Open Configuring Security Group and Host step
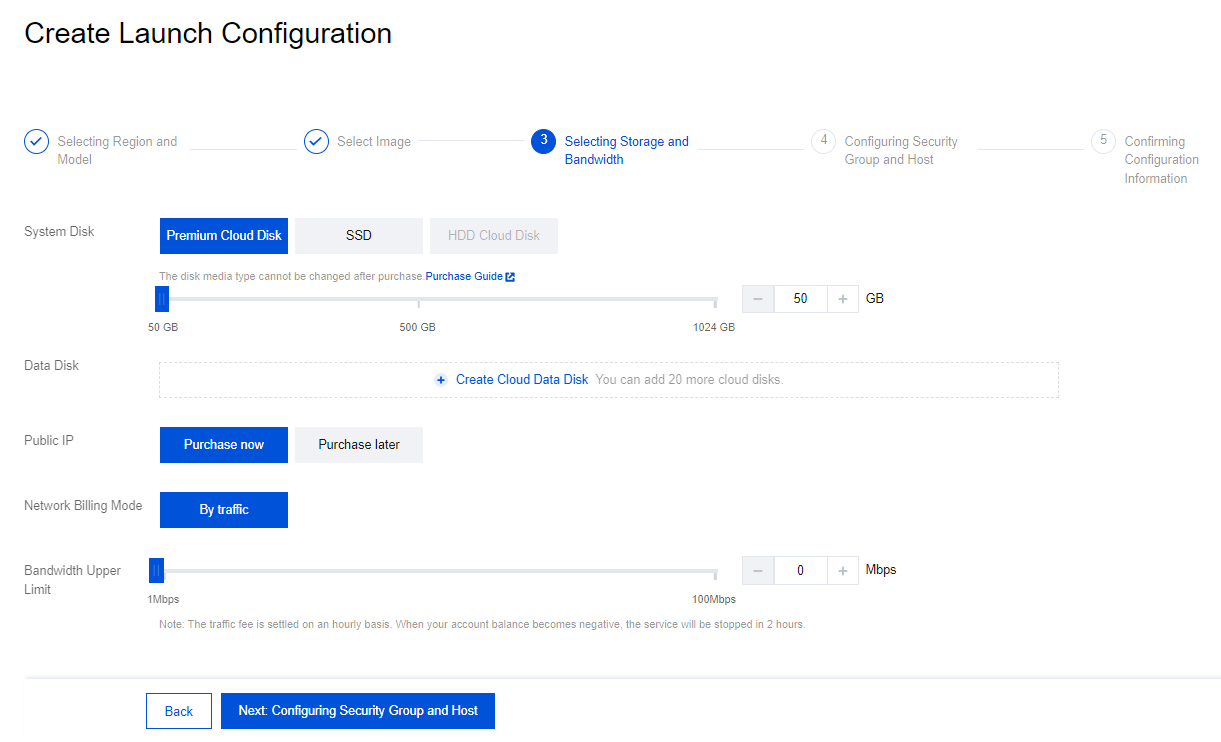Viewport: 1221px width, 742px height. [901, 151]
